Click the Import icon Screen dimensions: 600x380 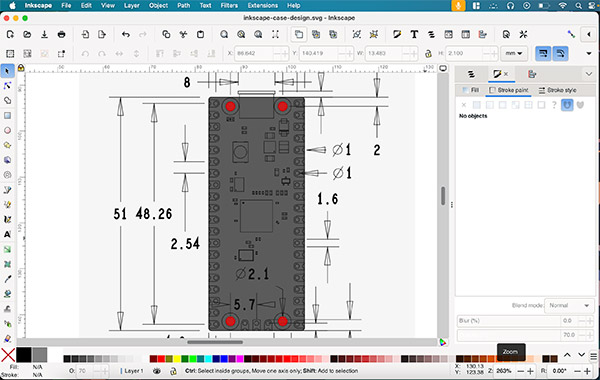point(85,34)
